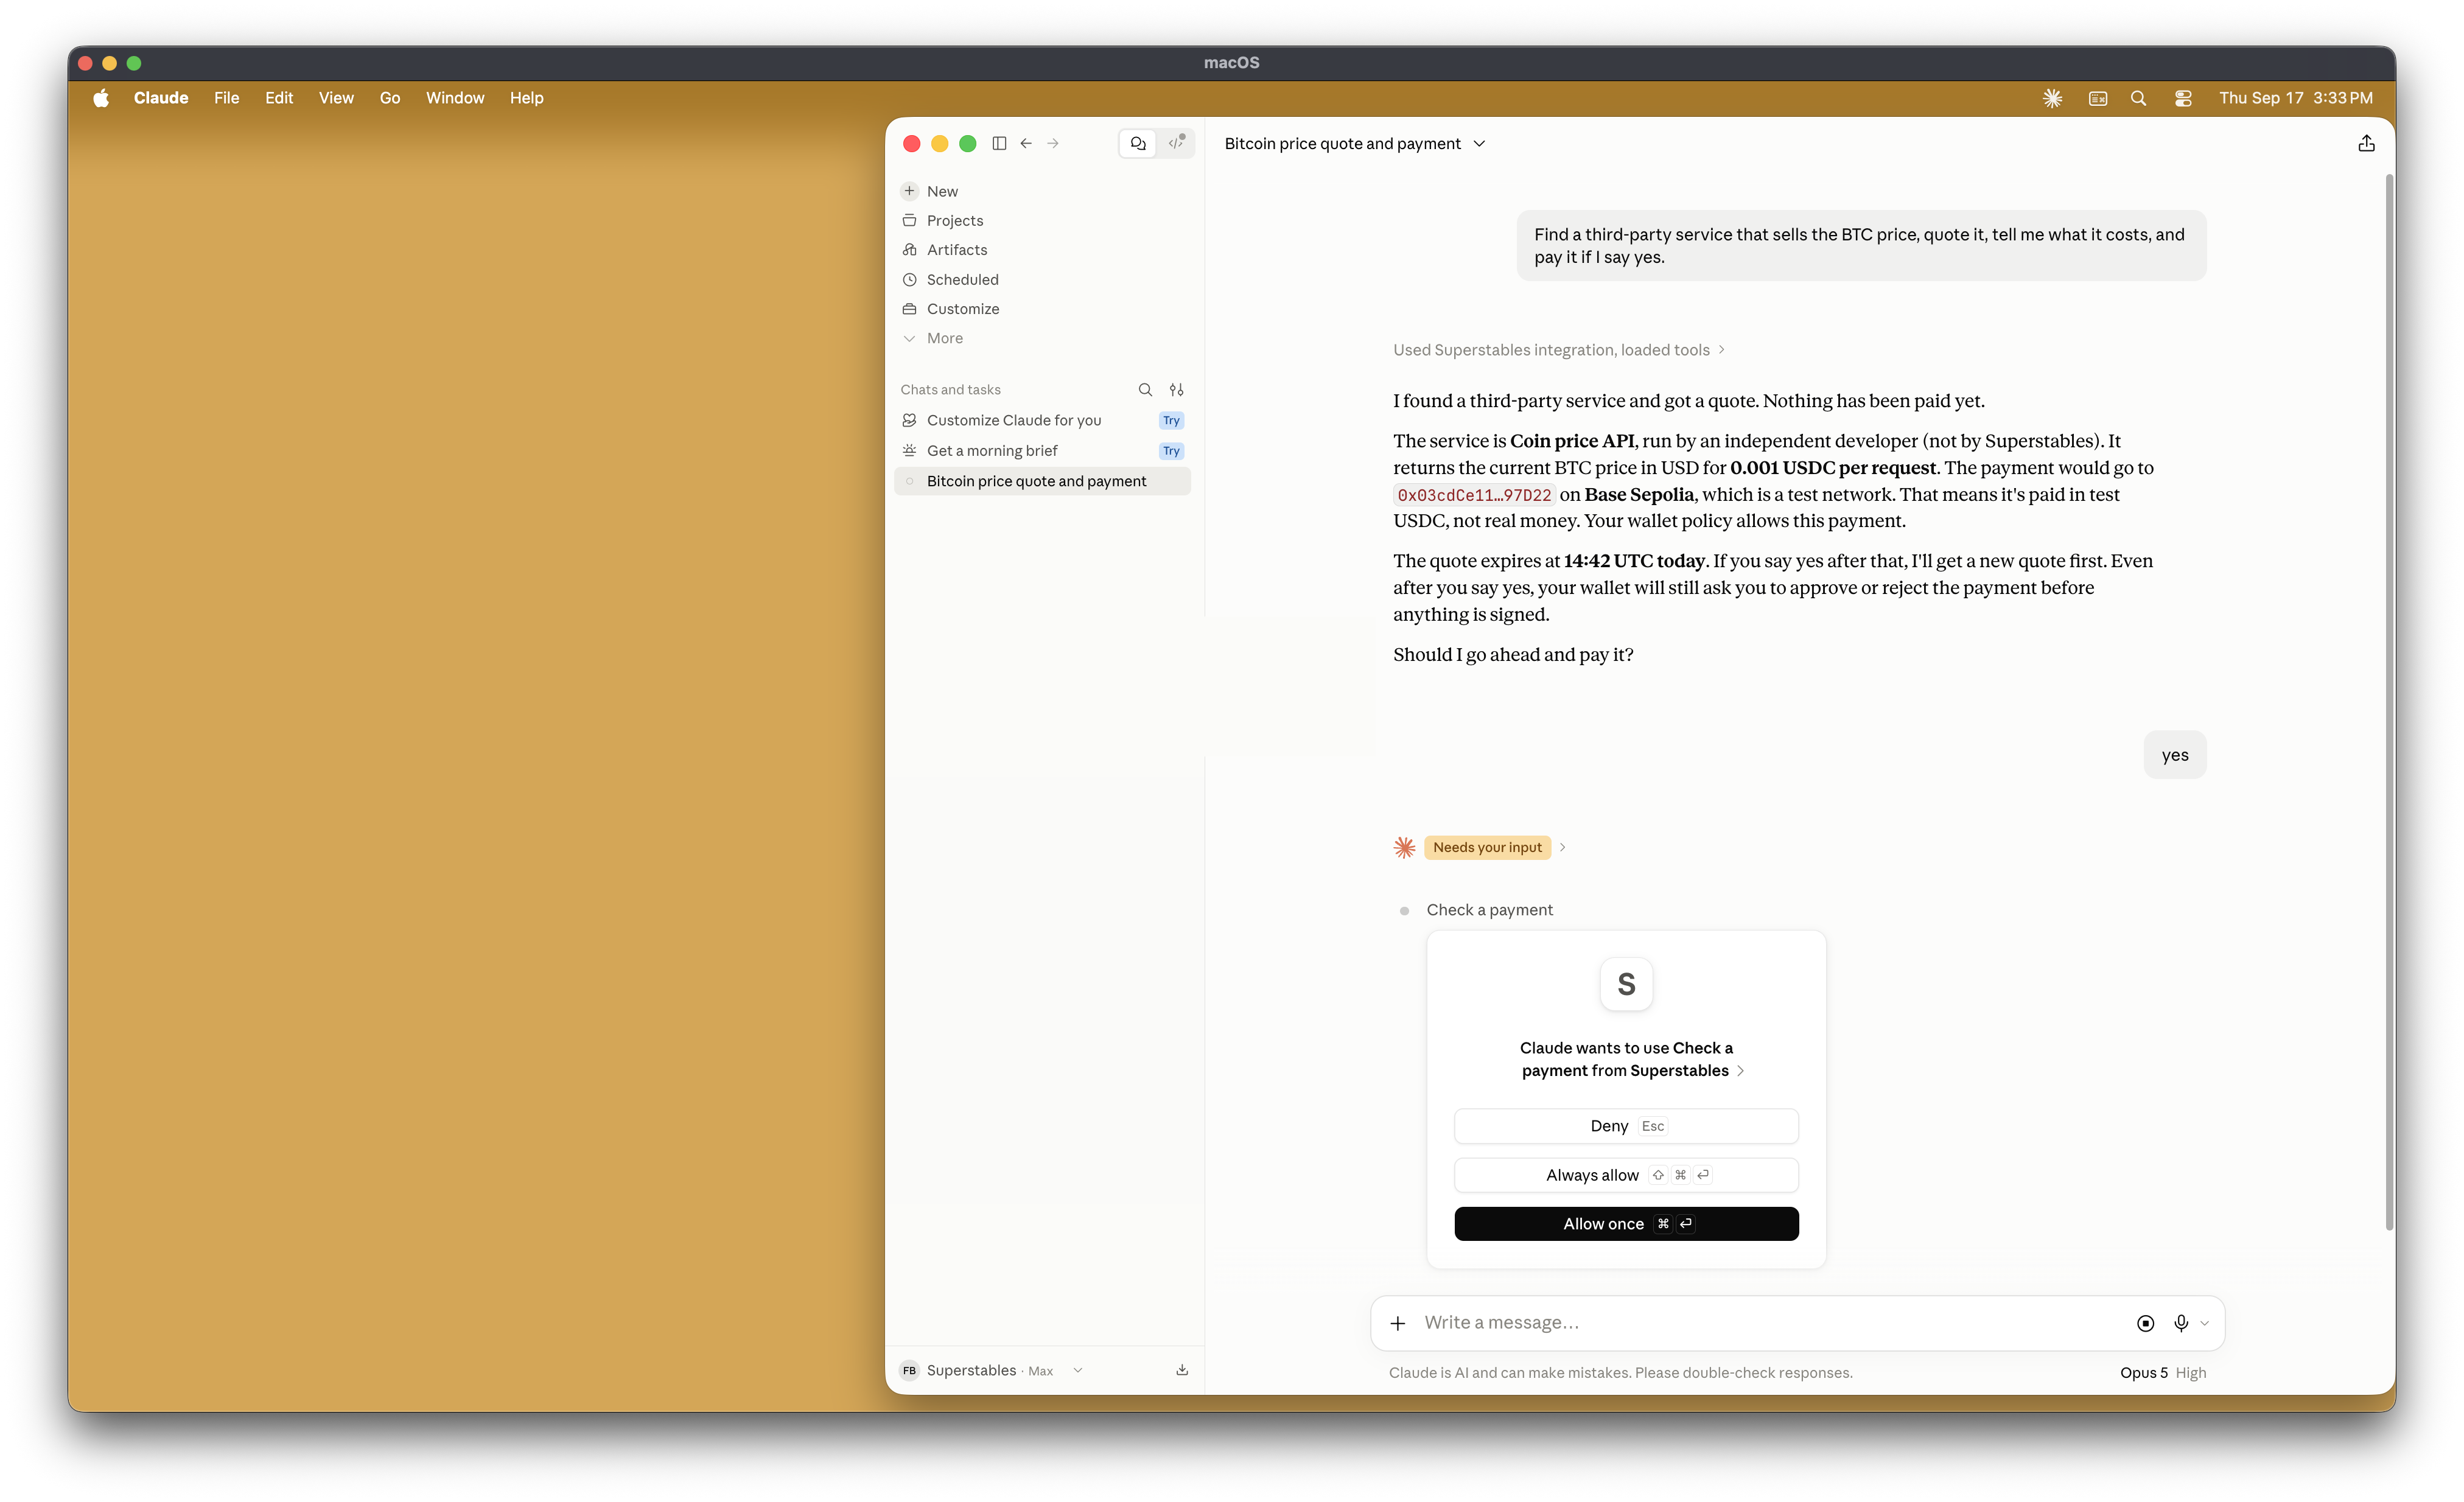Click Claude icon in the menu bar
Image resolution: width=2464 pixels, height=1502 pixels.
[x=2052, y=97]
